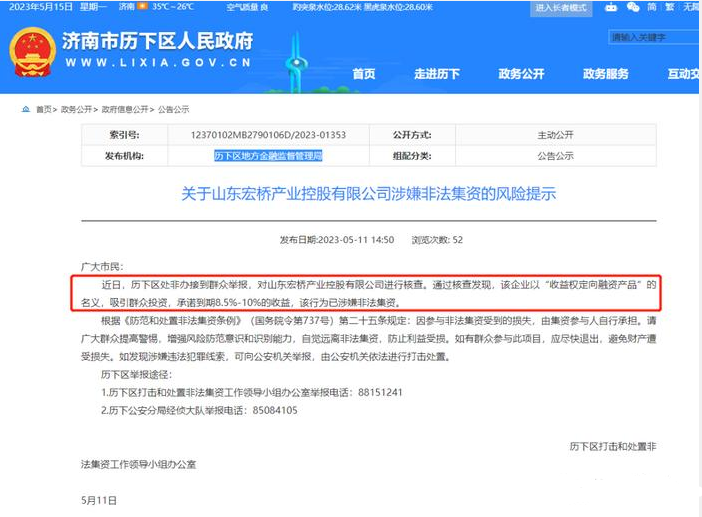
Task: Click the 浏览次数: 52 view count
Action: tap(437, 240)
